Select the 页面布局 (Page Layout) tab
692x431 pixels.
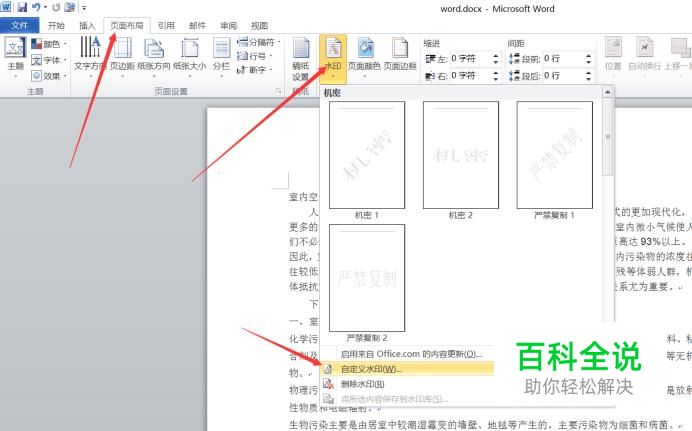(x=127, y=26)
